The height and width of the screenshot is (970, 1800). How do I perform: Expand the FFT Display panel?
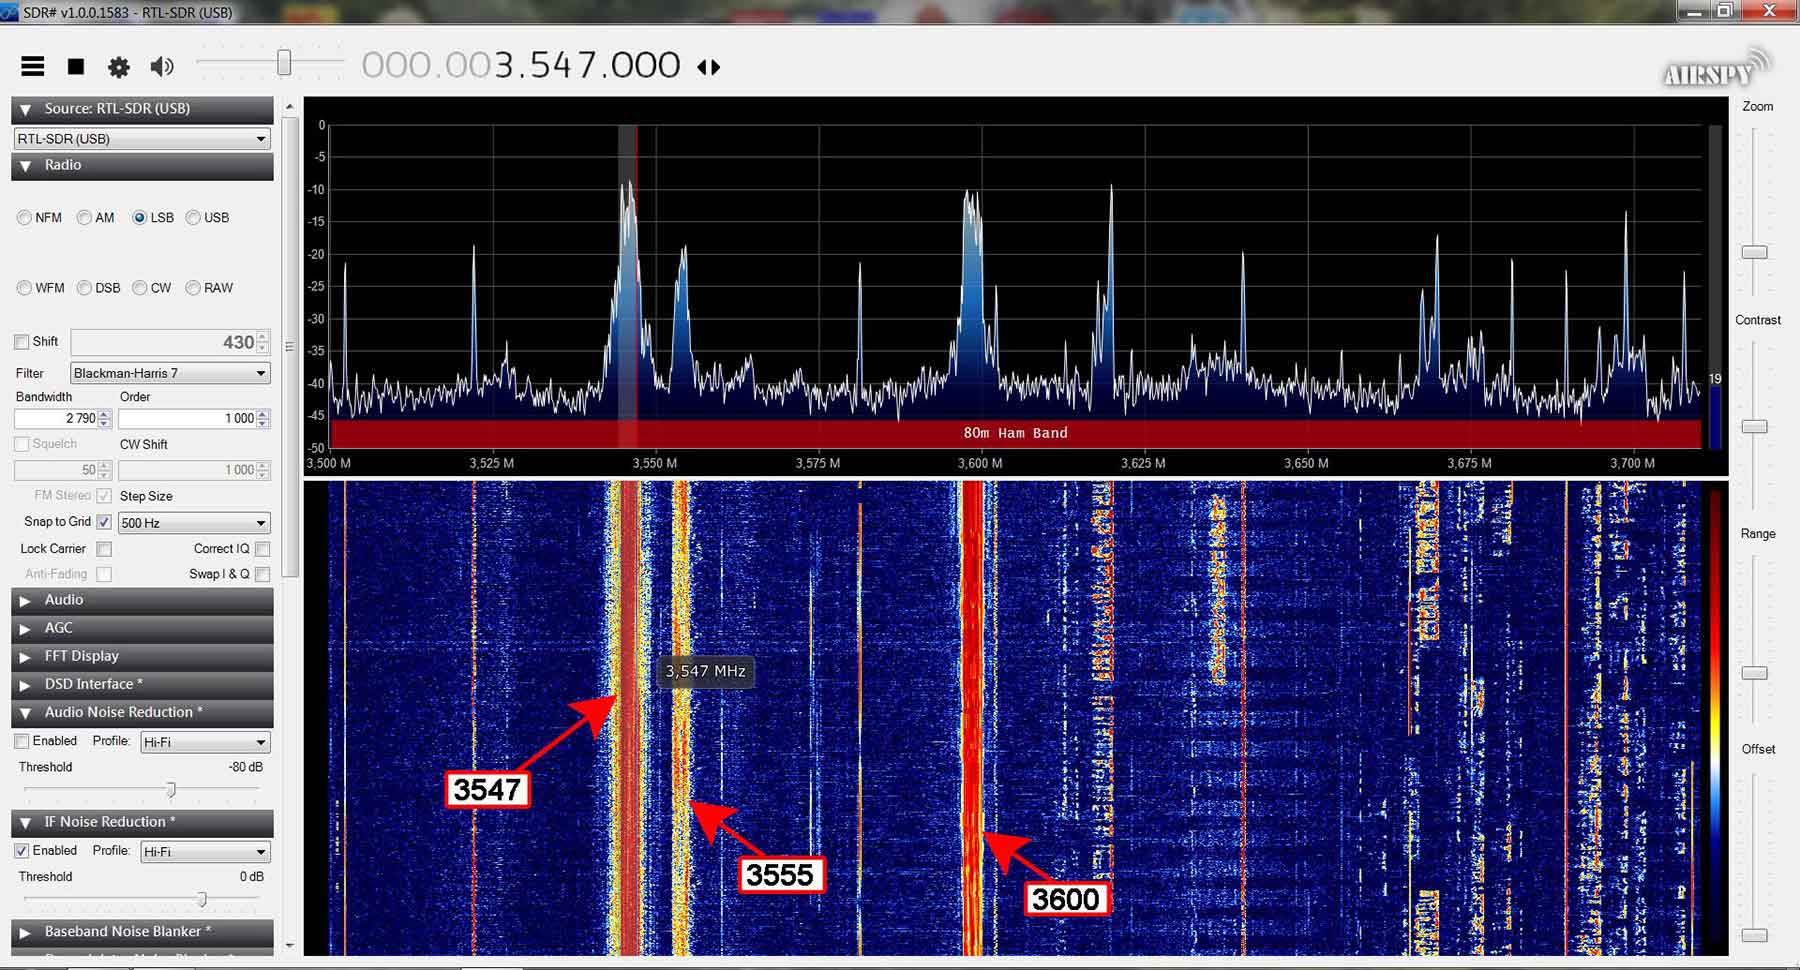142,656
